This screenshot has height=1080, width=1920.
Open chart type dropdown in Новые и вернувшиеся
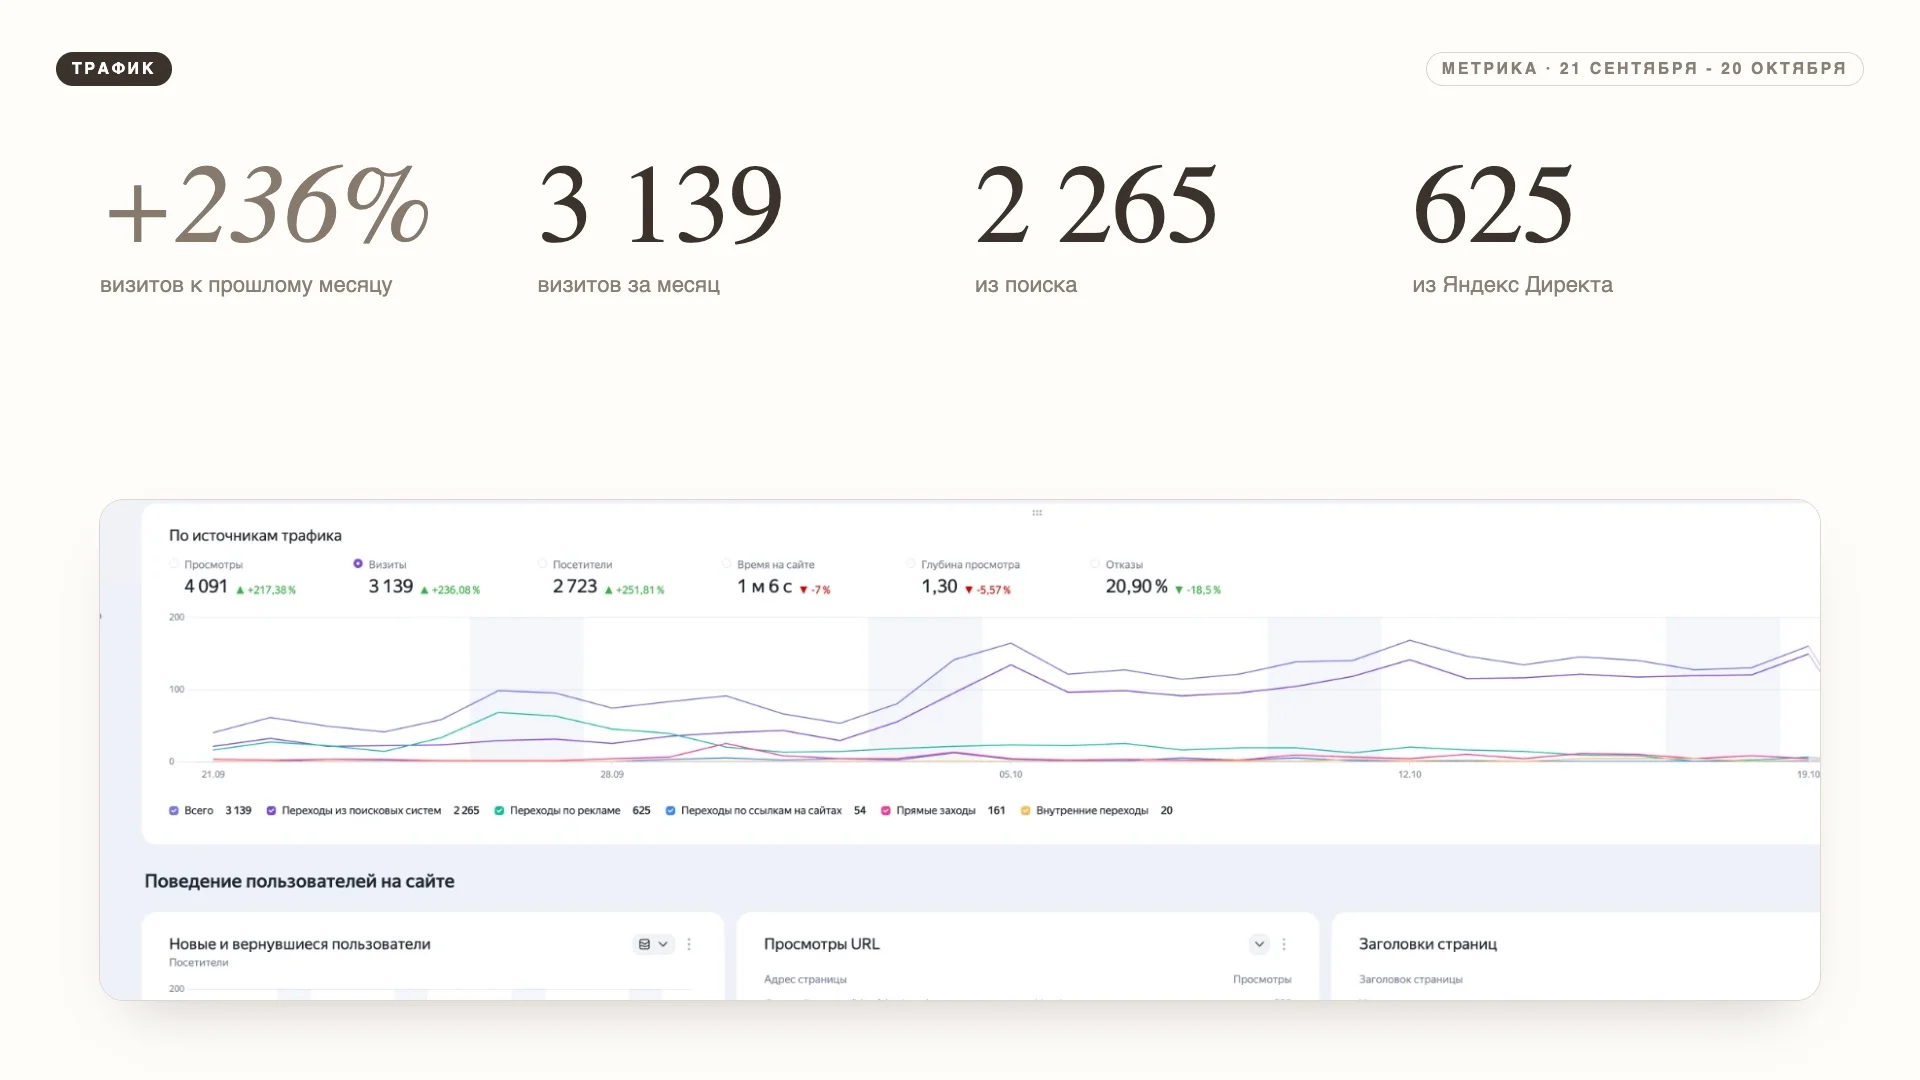(x=653, y=944)
